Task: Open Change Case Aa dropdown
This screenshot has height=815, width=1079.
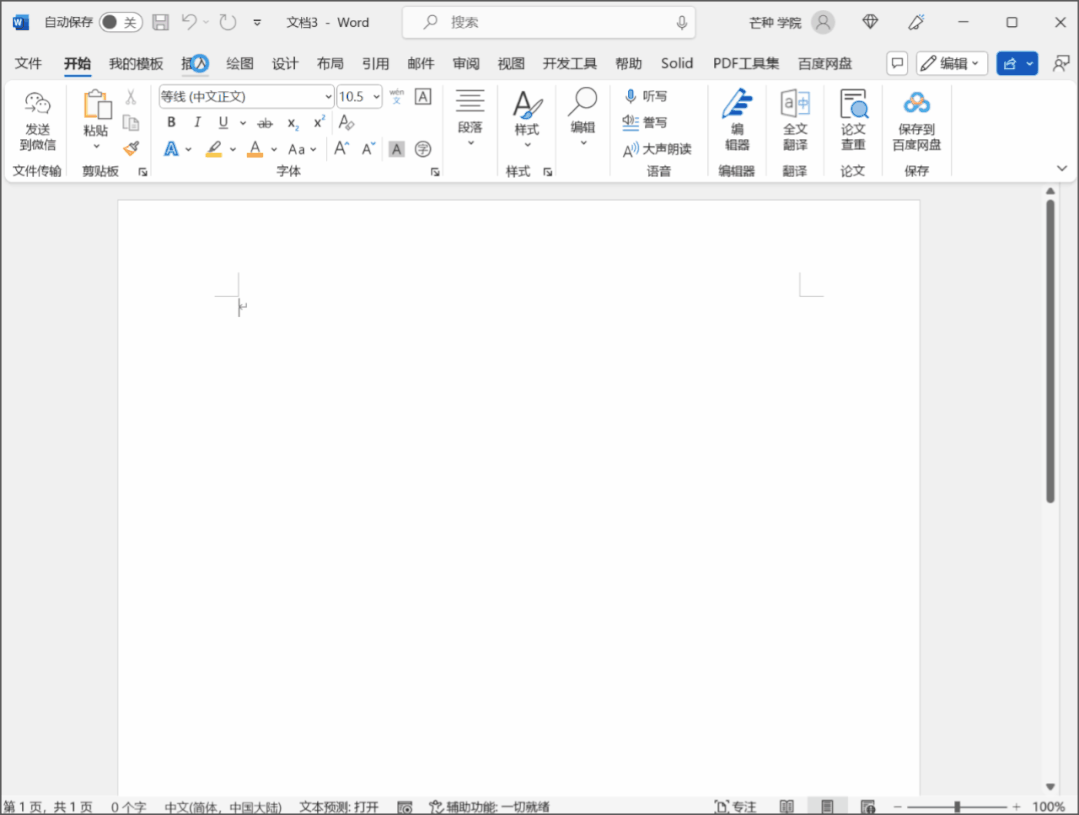Action: (302, 149)
